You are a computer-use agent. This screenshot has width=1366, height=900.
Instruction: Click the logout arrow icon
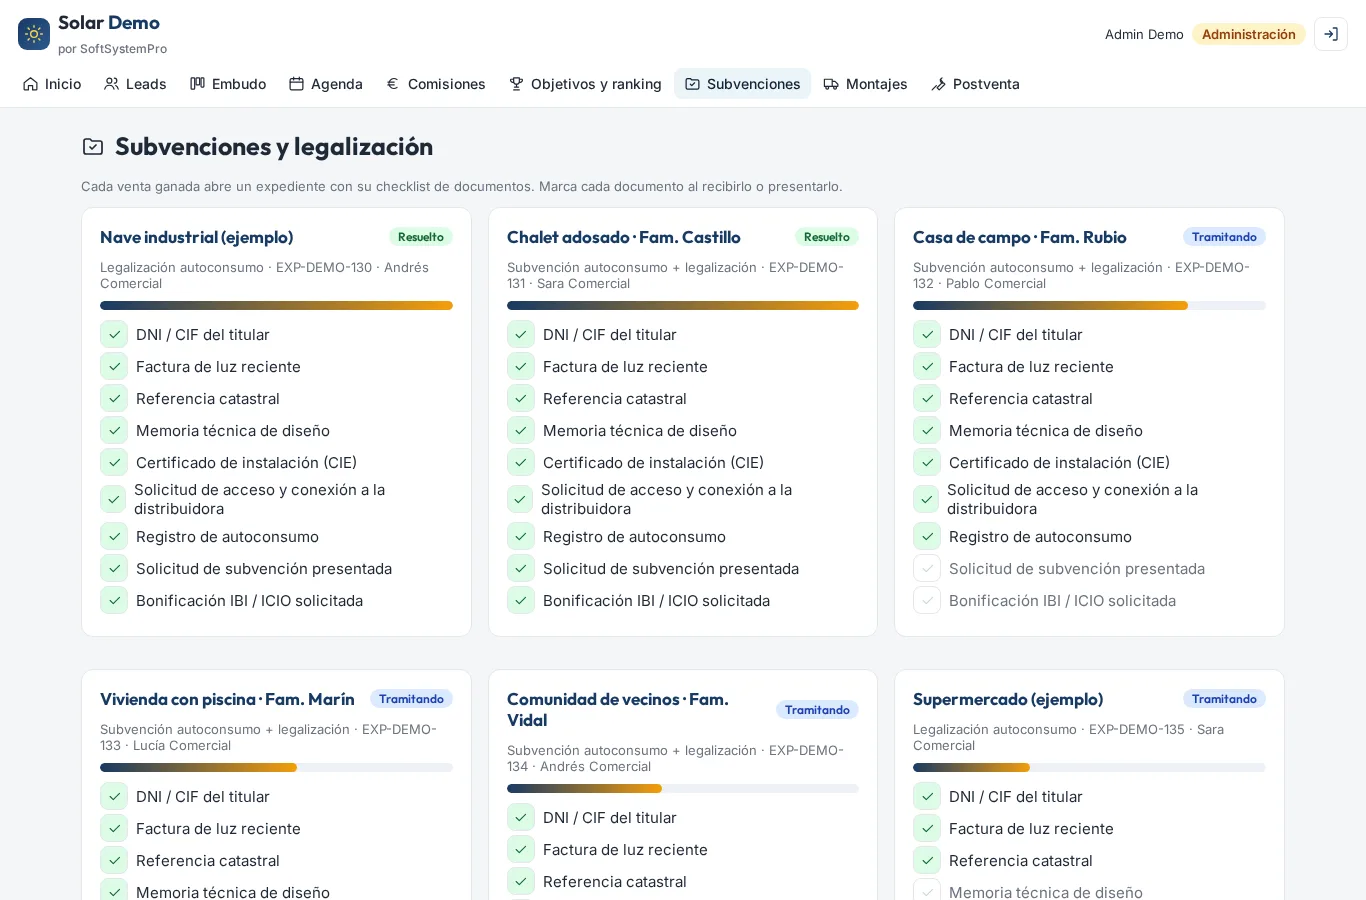pyautogui.click(x=1331, y=34)
